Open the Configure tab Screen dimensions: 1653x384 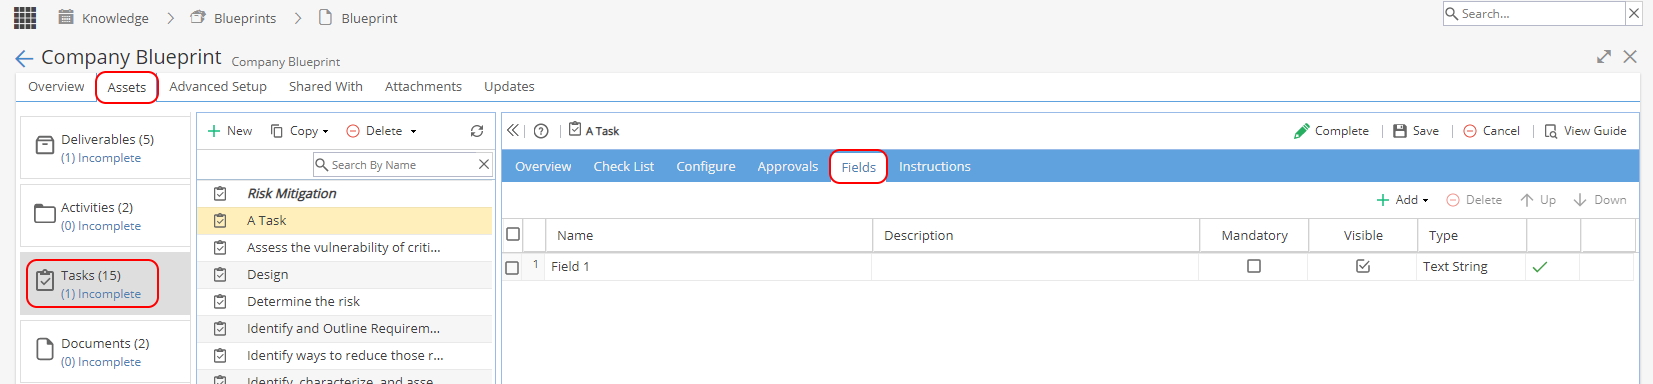pyautogui.click(x=706, y=166)
